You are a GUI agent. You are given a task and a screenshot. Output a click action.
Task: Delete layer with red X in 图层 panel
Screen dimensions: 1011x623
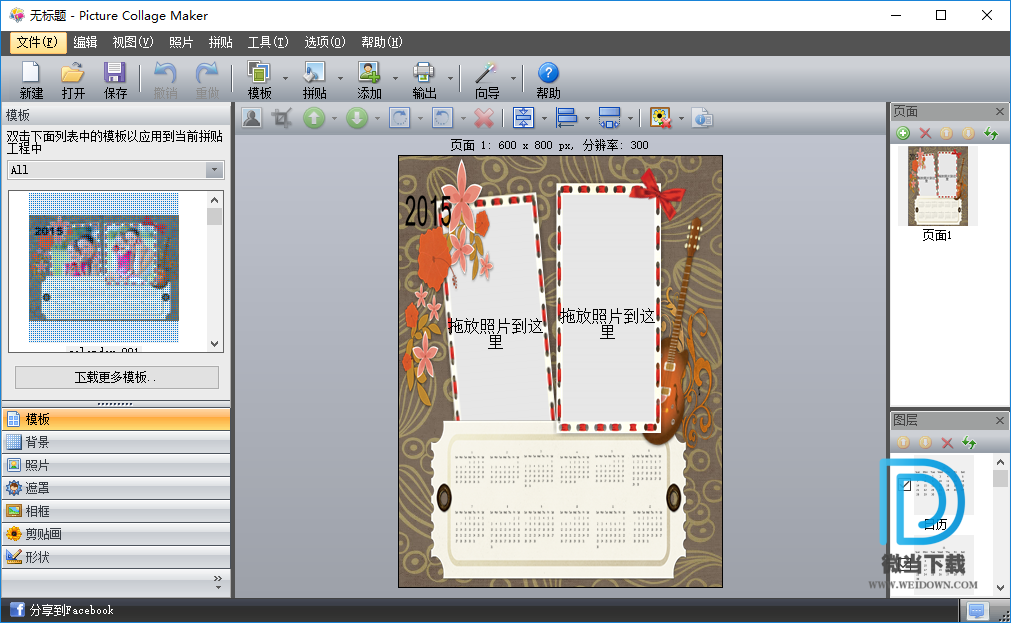pyautogui.click(x=947, y=442)
